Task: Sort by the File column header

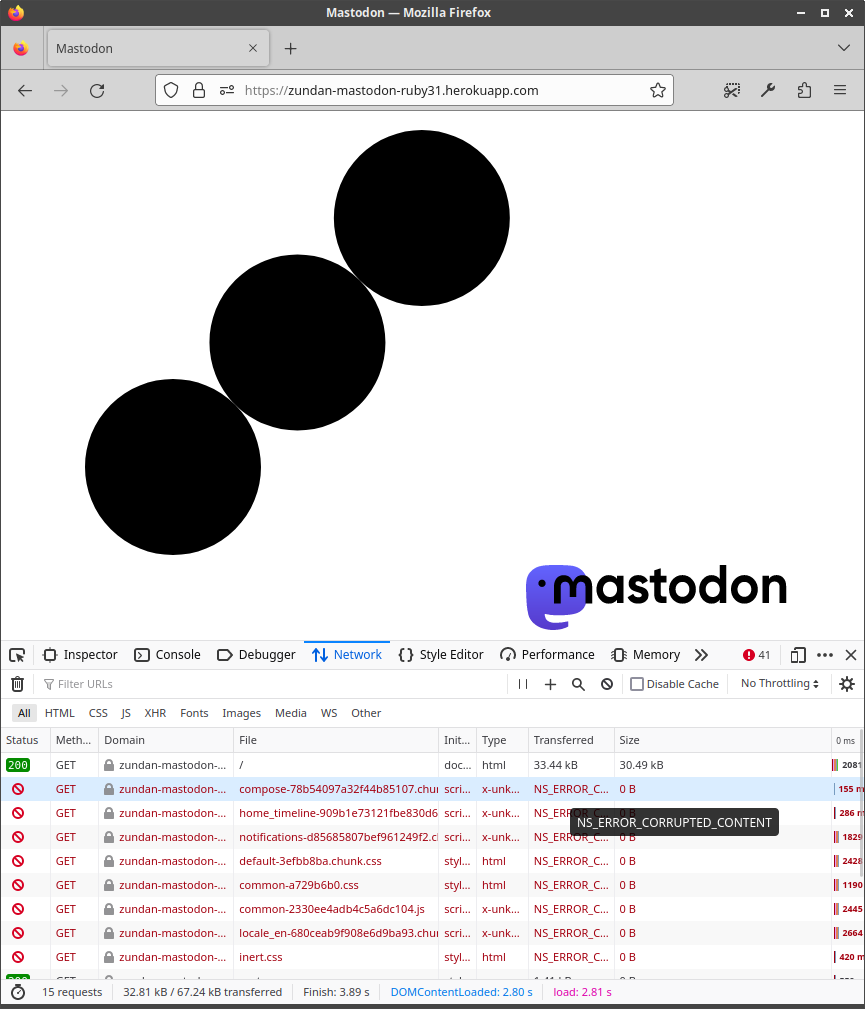Action: [336, 740]
